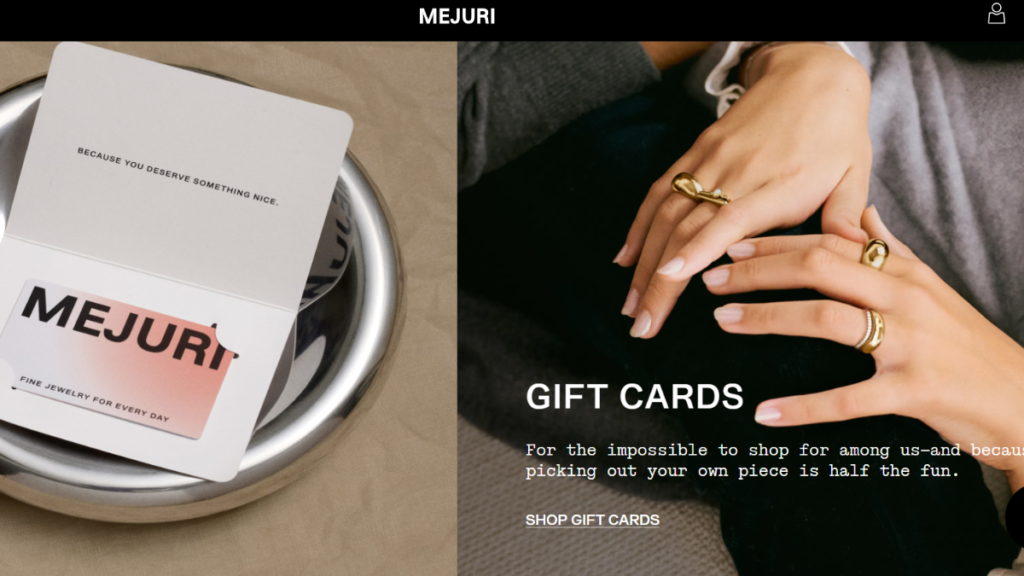Click 'Fine jewelry for every day' tagline
Image resolution: width=1024 pixels, height=576 pixels.
(x=95, y=399)
